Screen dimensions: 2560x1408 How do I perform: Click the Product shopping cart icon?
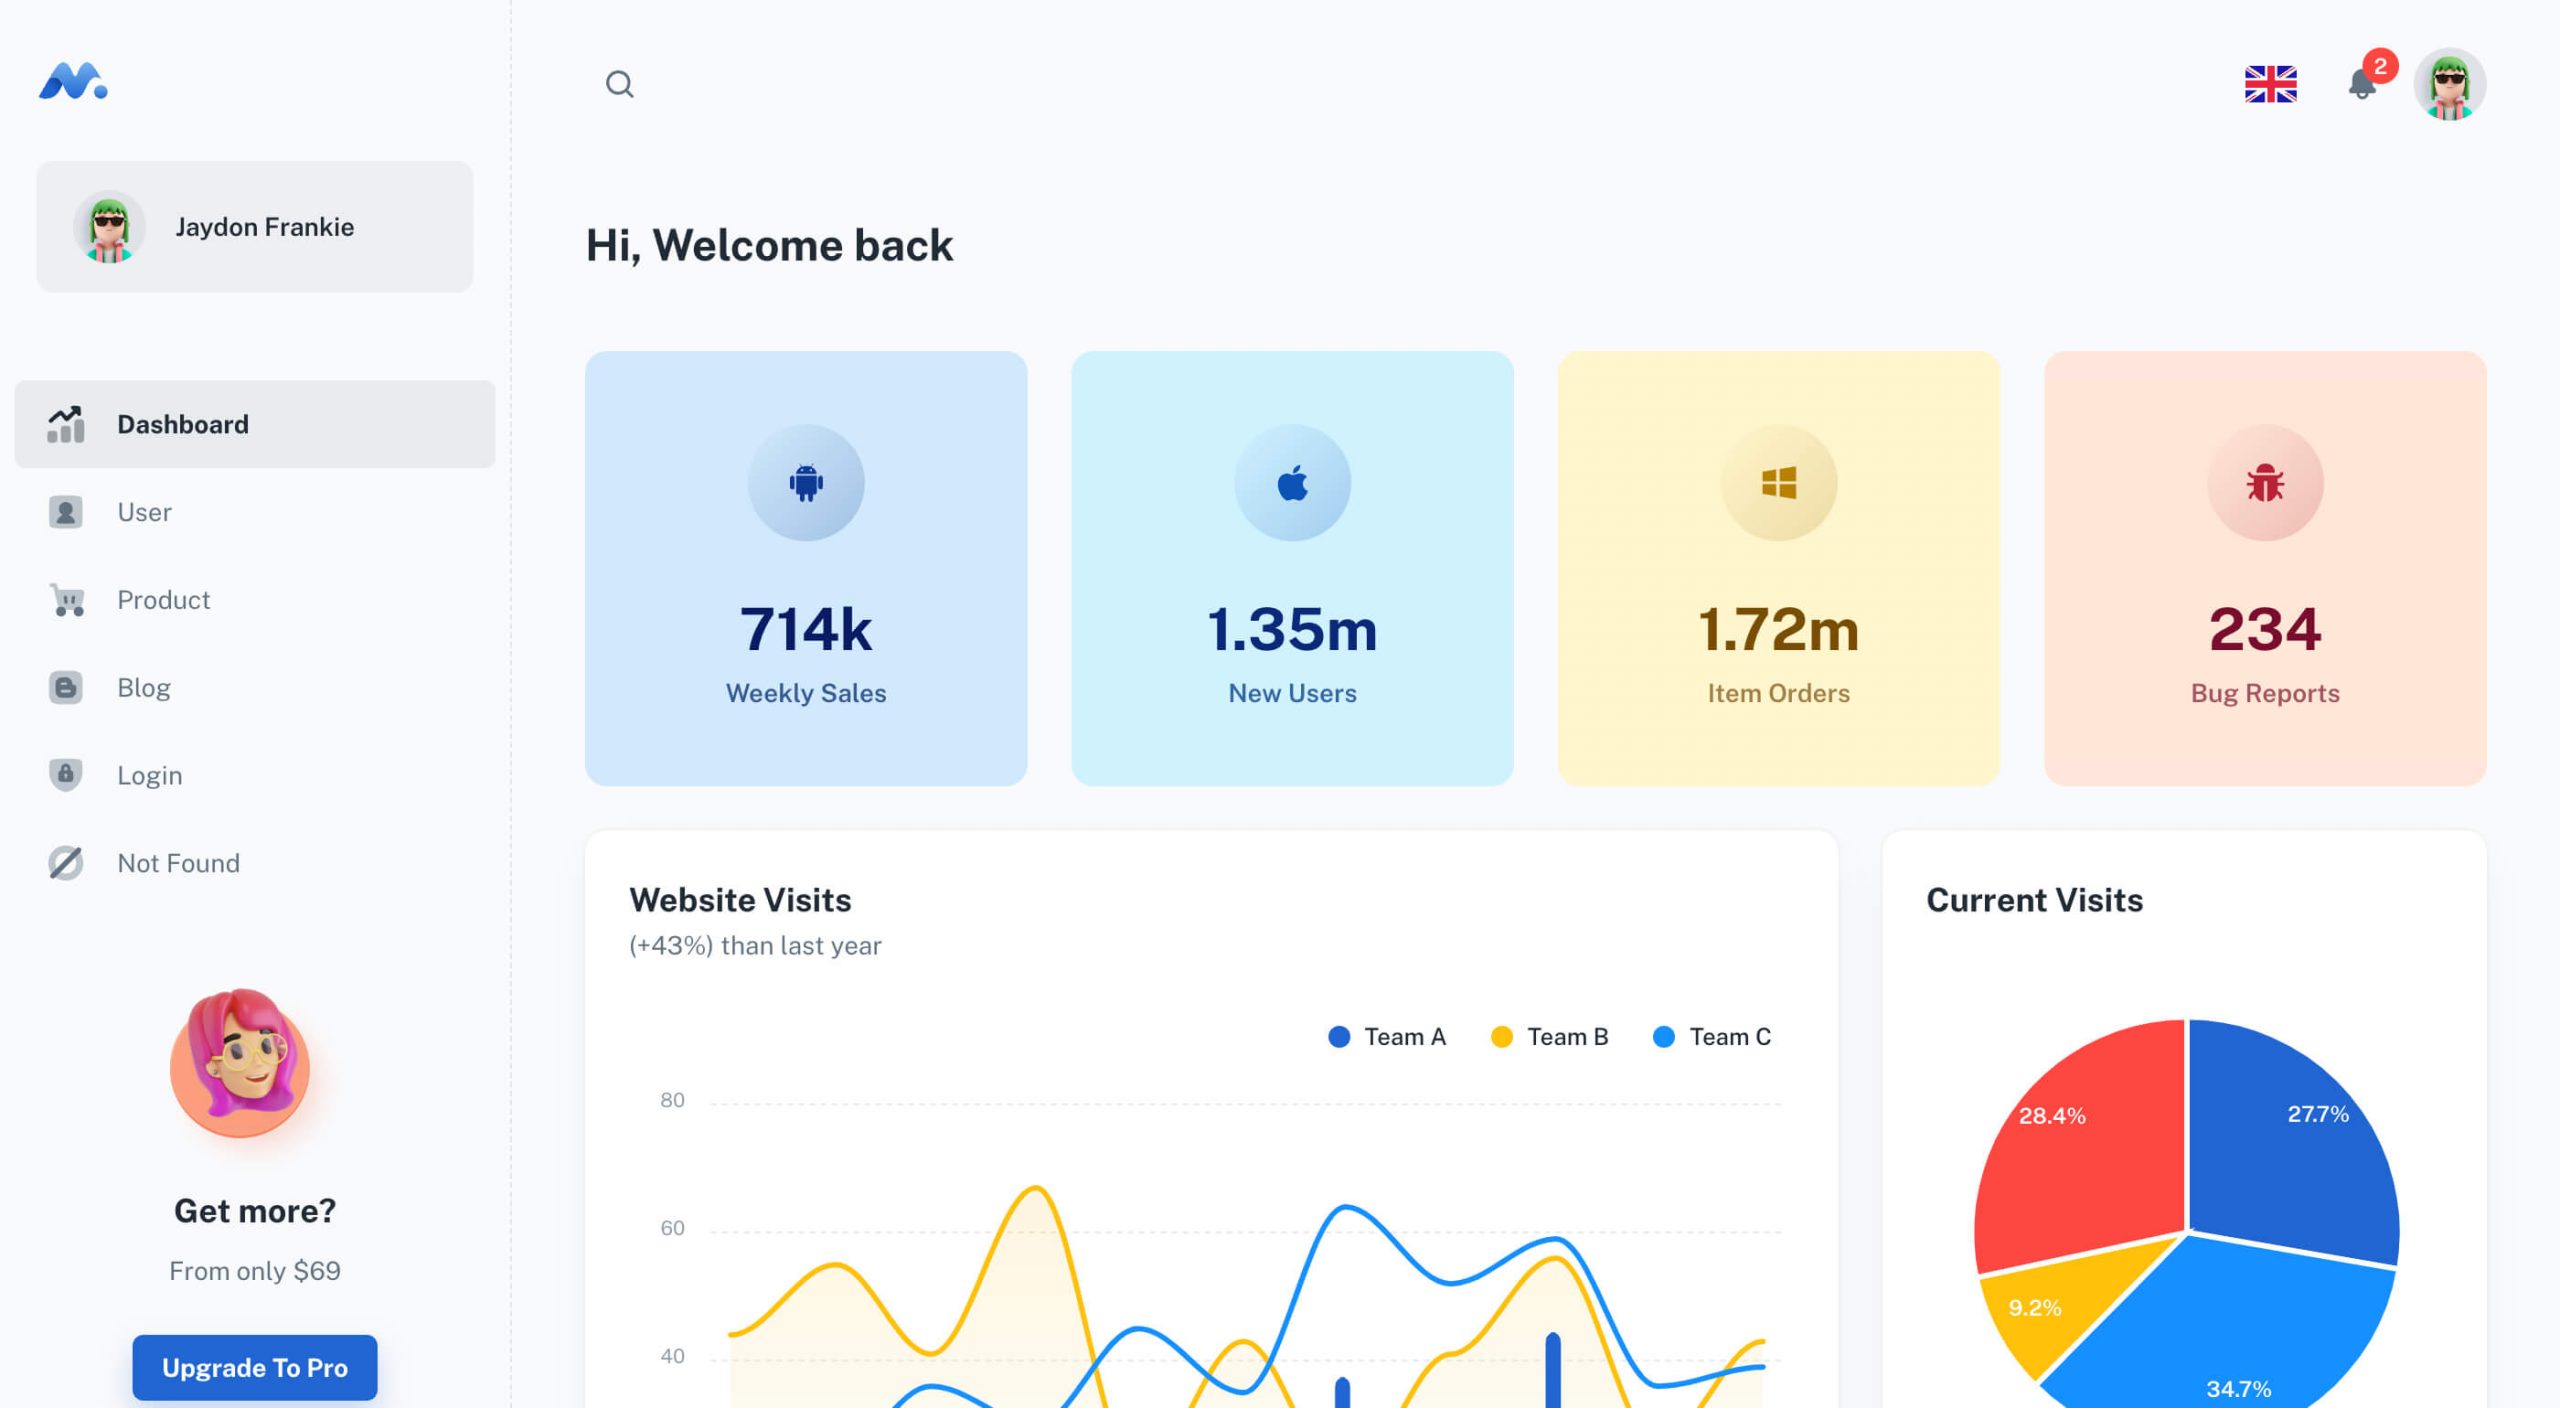tap(66, 600)
